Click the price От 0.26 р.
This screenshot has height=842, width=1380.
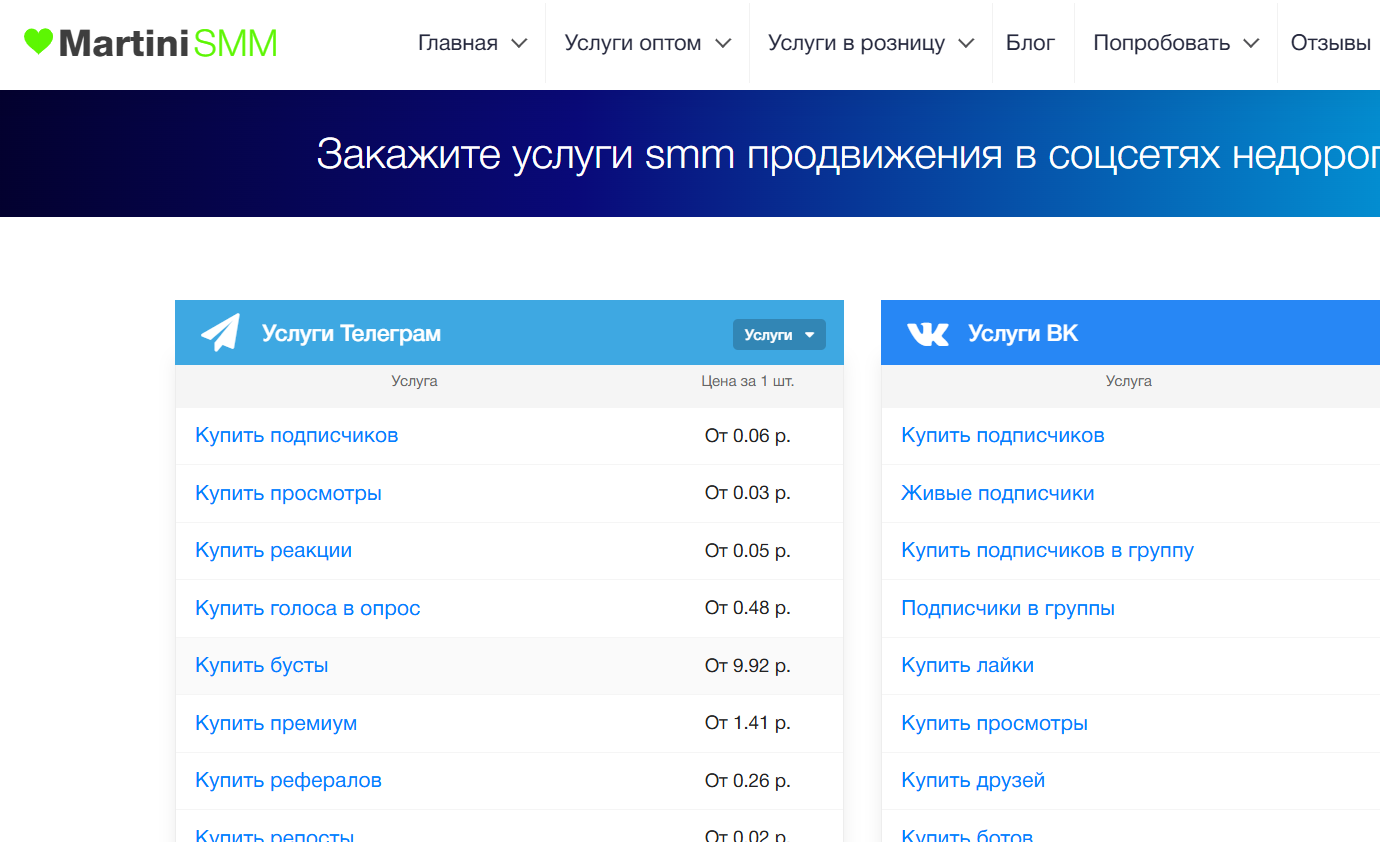coord(748,780)
